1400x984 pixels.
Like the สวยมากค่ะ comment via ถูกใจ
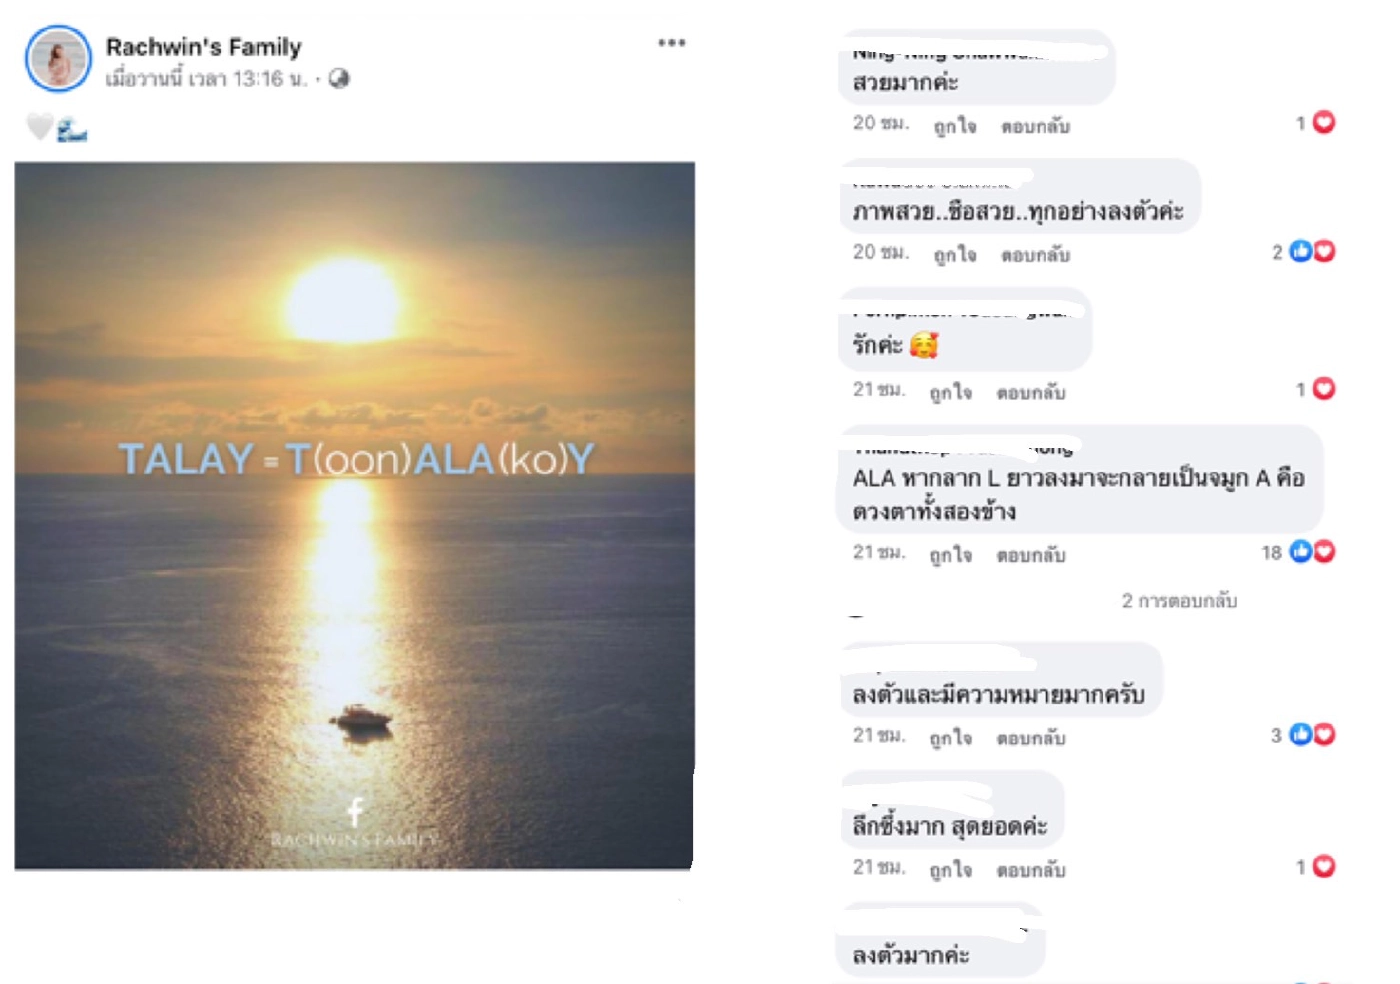pos(955,126)
